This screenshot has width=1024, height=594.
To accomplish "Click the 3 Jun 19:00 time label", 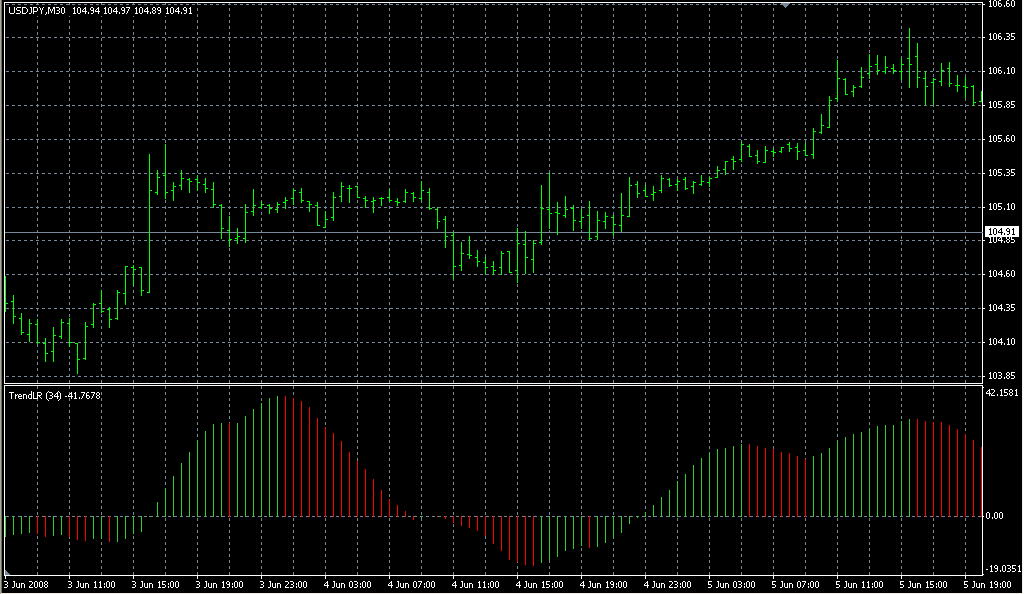I will 219,585.
